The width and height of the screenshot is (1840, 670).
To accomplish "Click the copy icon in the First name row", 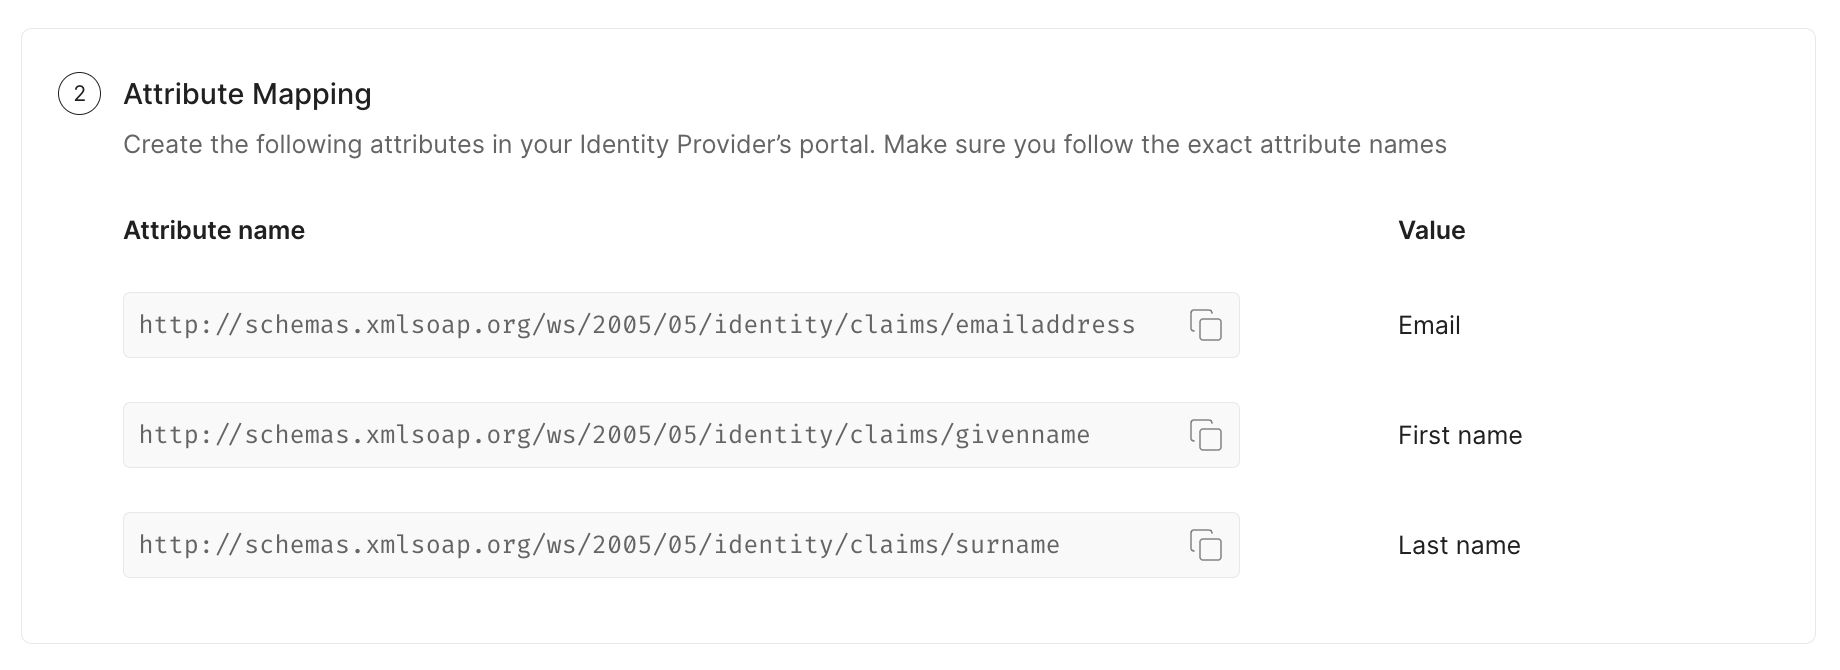I will 1207,435.
